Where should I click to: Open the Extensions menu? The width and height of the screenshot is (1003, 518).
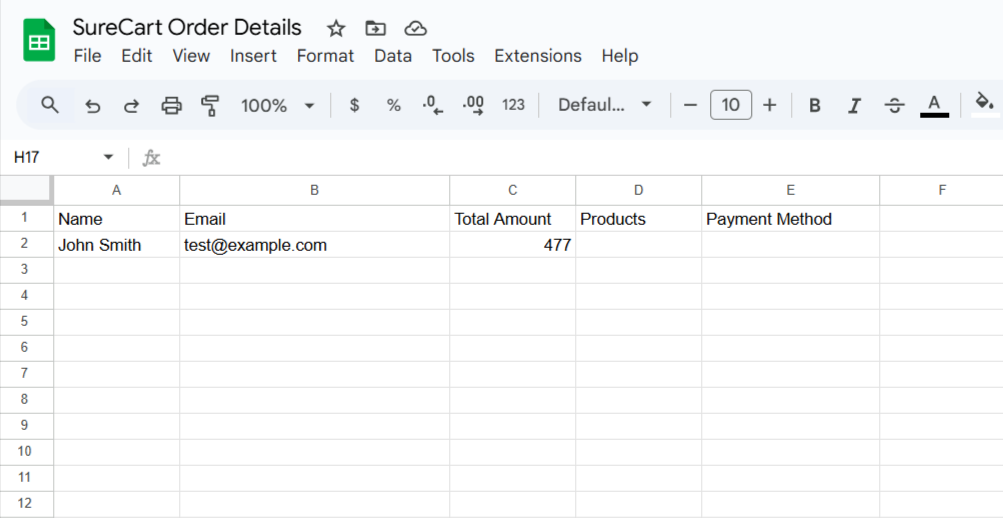537,56
